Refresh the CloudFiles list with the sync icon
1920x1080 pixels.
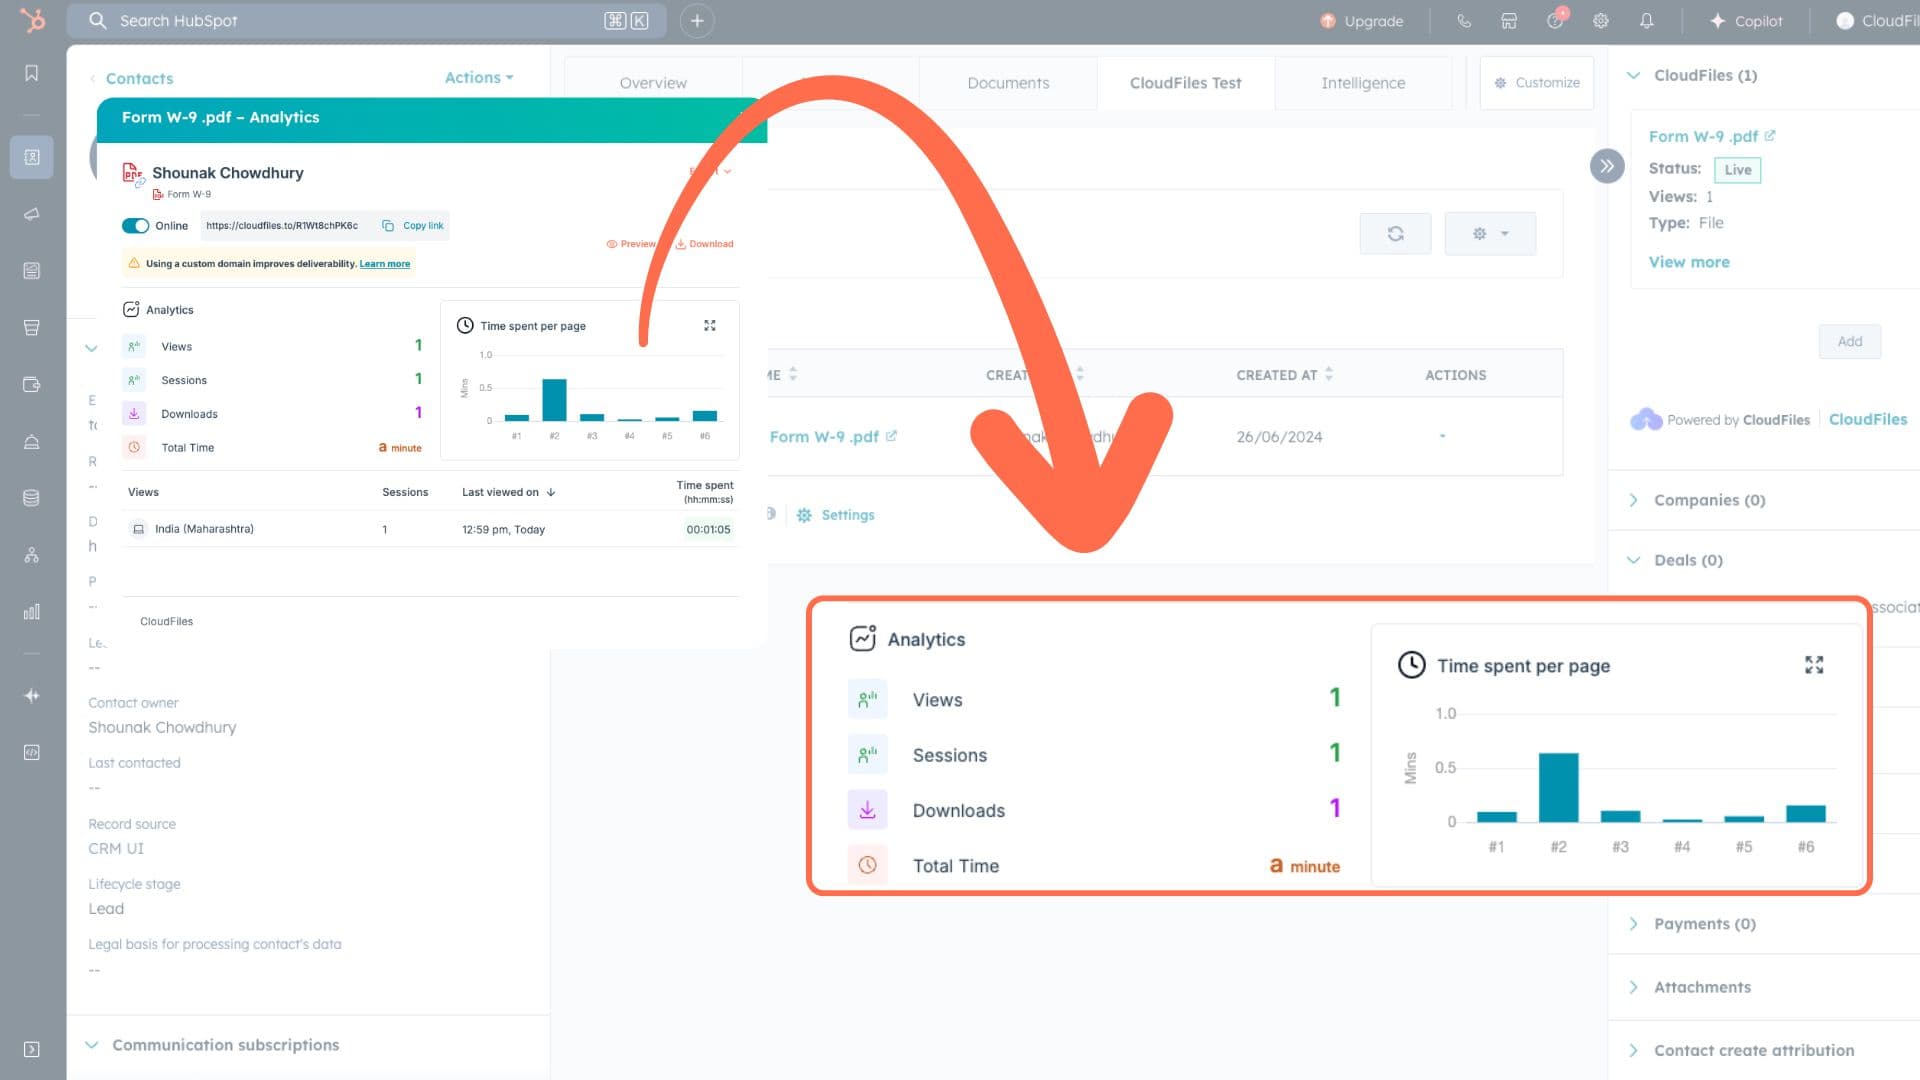(1395, 232)
